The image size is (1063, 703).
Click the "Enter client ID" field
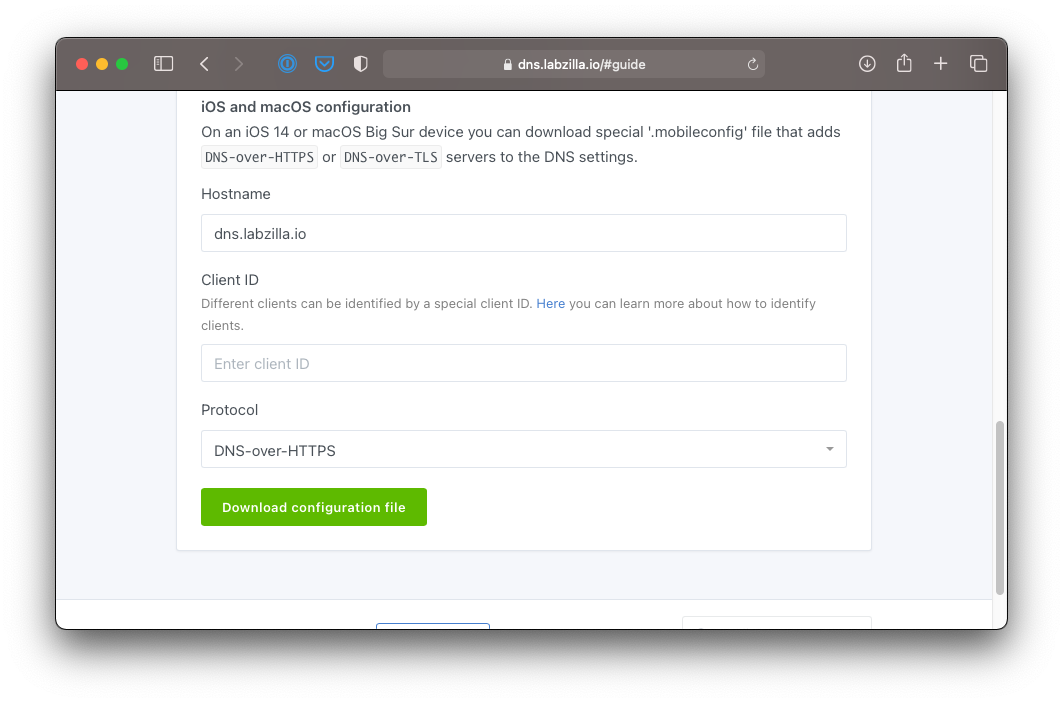pos(523,363)
